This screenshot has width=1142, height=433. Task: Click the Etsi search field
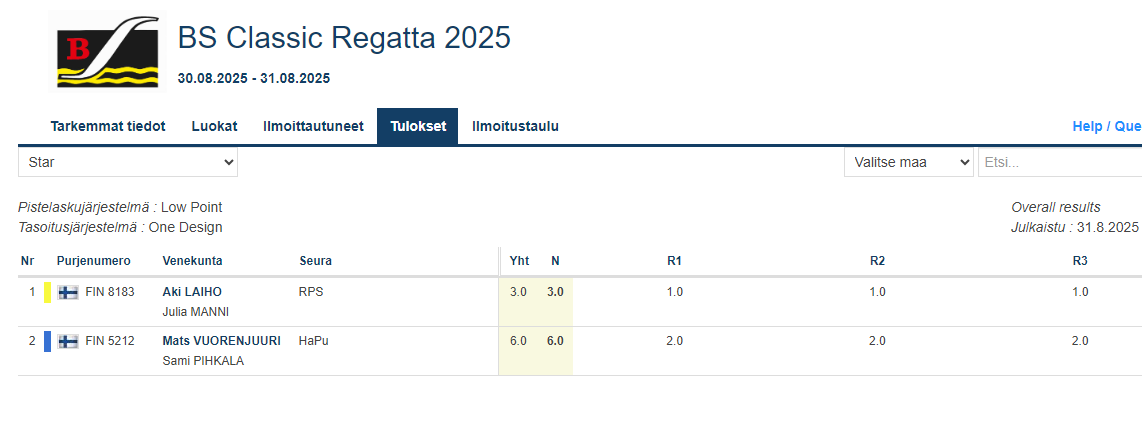pyautogui.click(x=1059, y=162)
